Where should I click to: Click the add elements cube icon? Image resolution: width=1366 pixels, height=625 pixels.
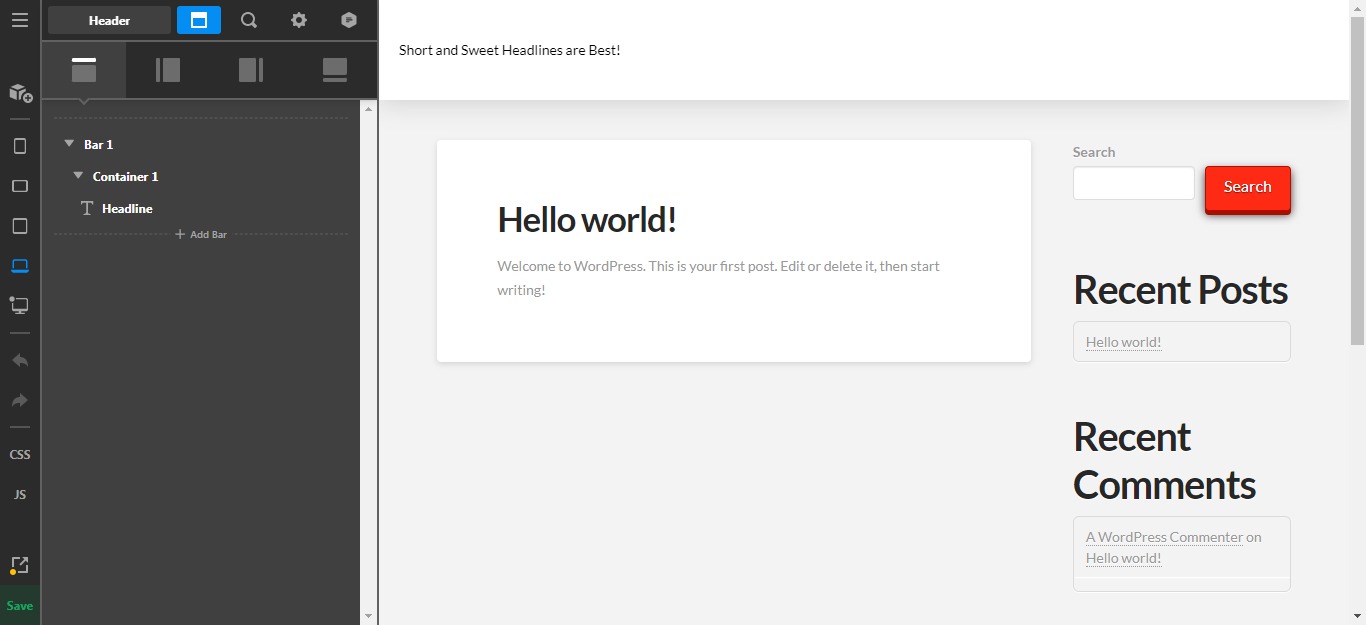click(x=20, y=93)
